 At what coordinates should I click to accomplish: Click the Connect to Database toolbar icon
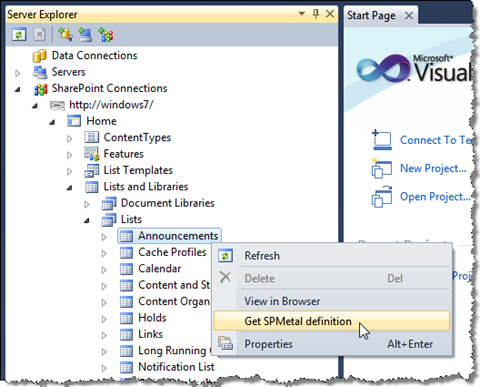click(x=65, y=34)
